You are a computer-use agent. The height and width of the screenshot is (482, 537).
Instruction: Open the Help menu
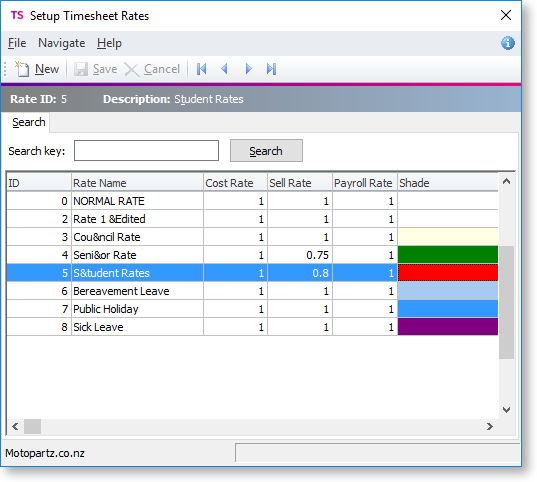coord(109,43)
